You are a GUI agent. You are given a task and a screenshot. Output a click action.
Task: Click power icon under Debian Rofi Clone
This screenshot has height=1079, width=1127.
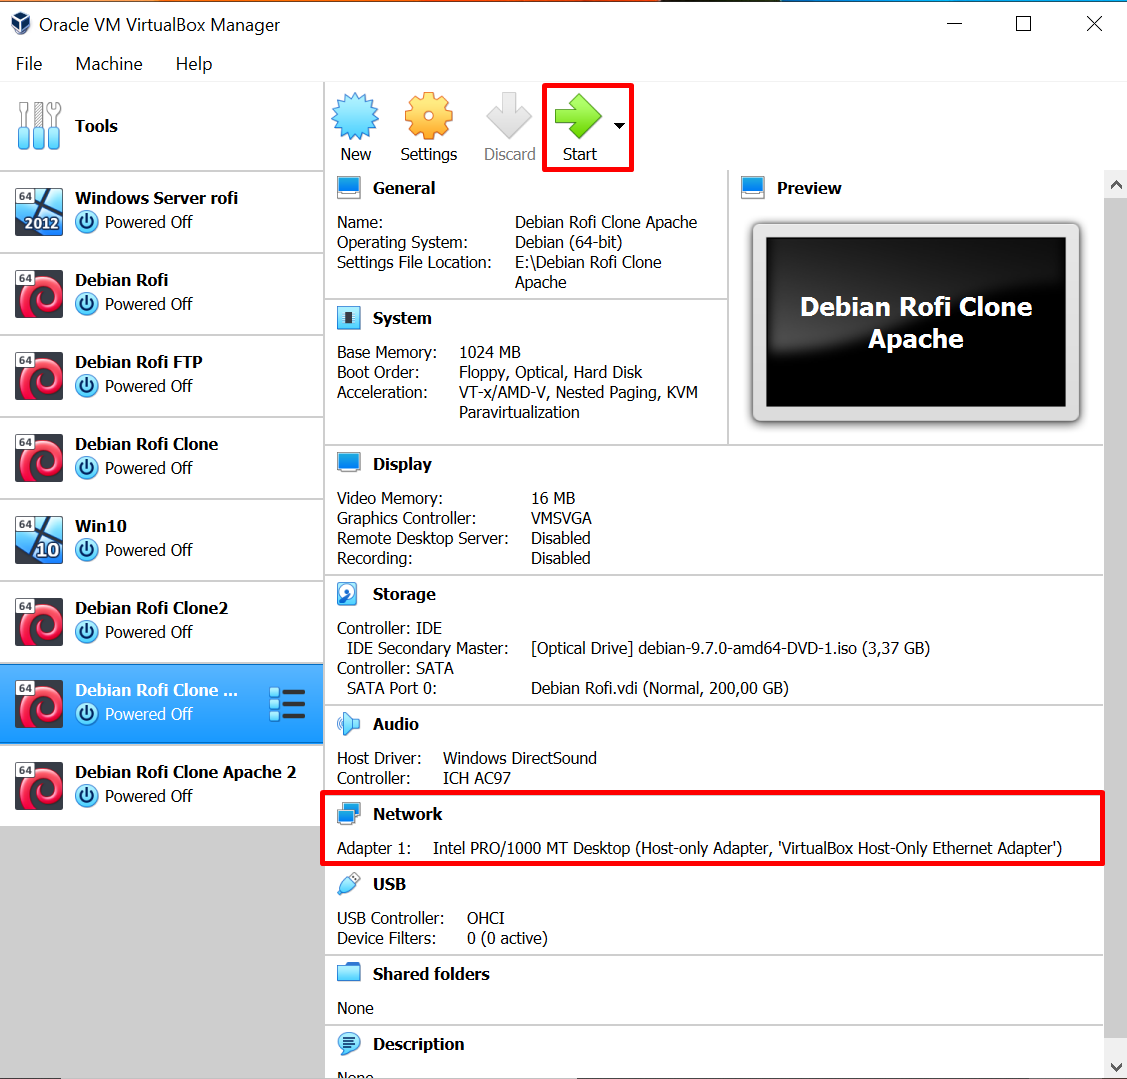(x=86, y=468)
